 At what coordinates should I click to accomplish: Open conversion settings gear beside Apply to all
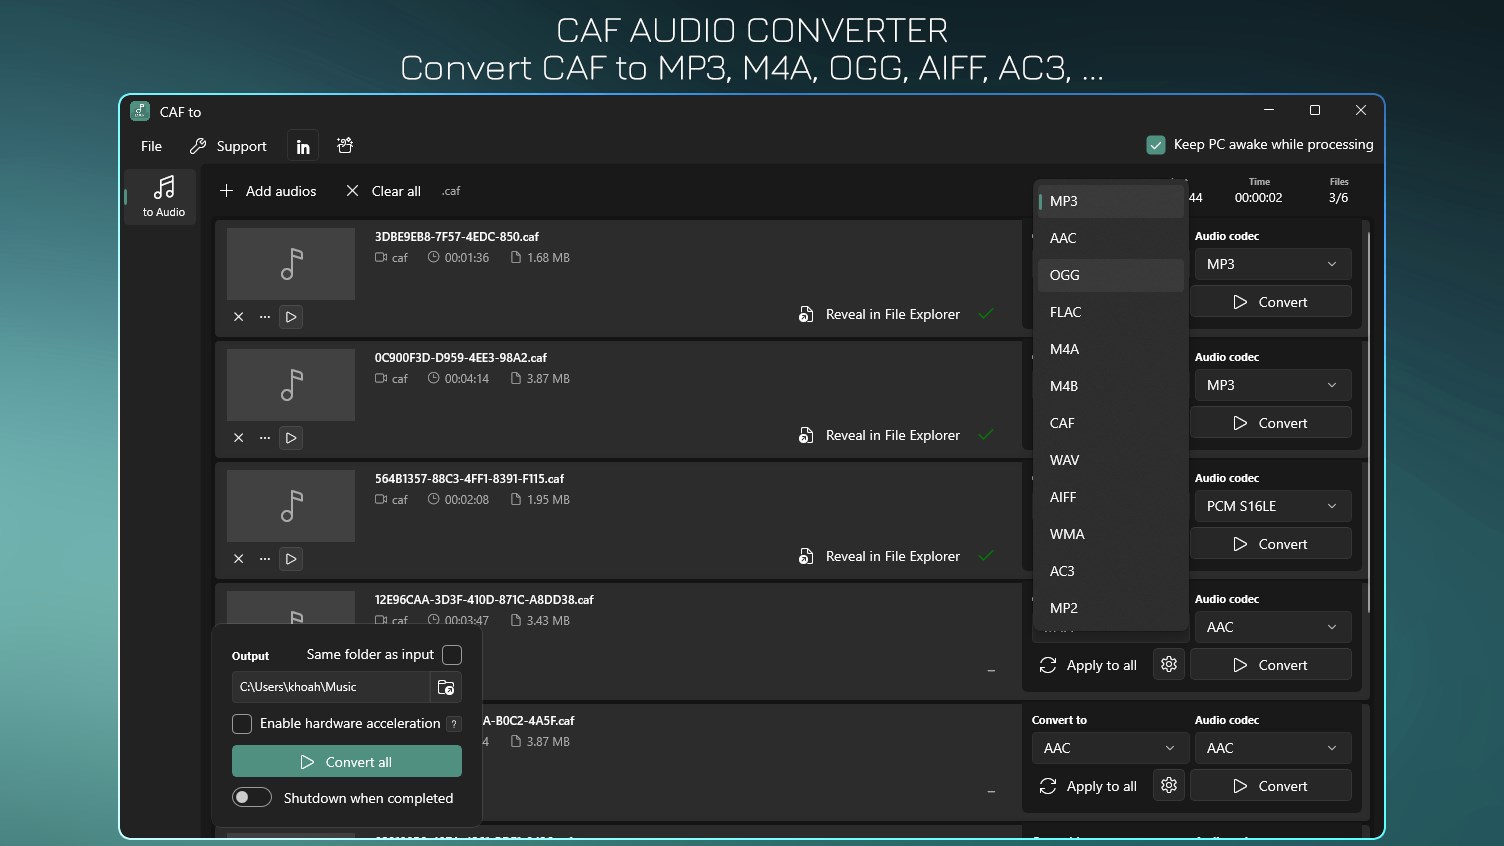coord(1168,664)
